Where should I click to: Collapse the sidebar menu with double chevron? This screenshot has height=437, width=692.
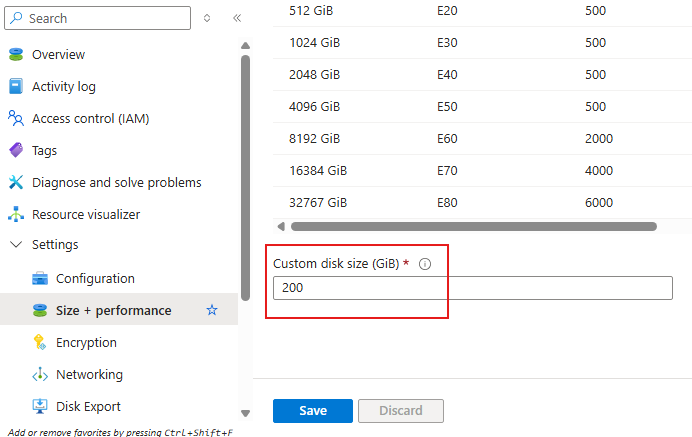pos(237,18)
